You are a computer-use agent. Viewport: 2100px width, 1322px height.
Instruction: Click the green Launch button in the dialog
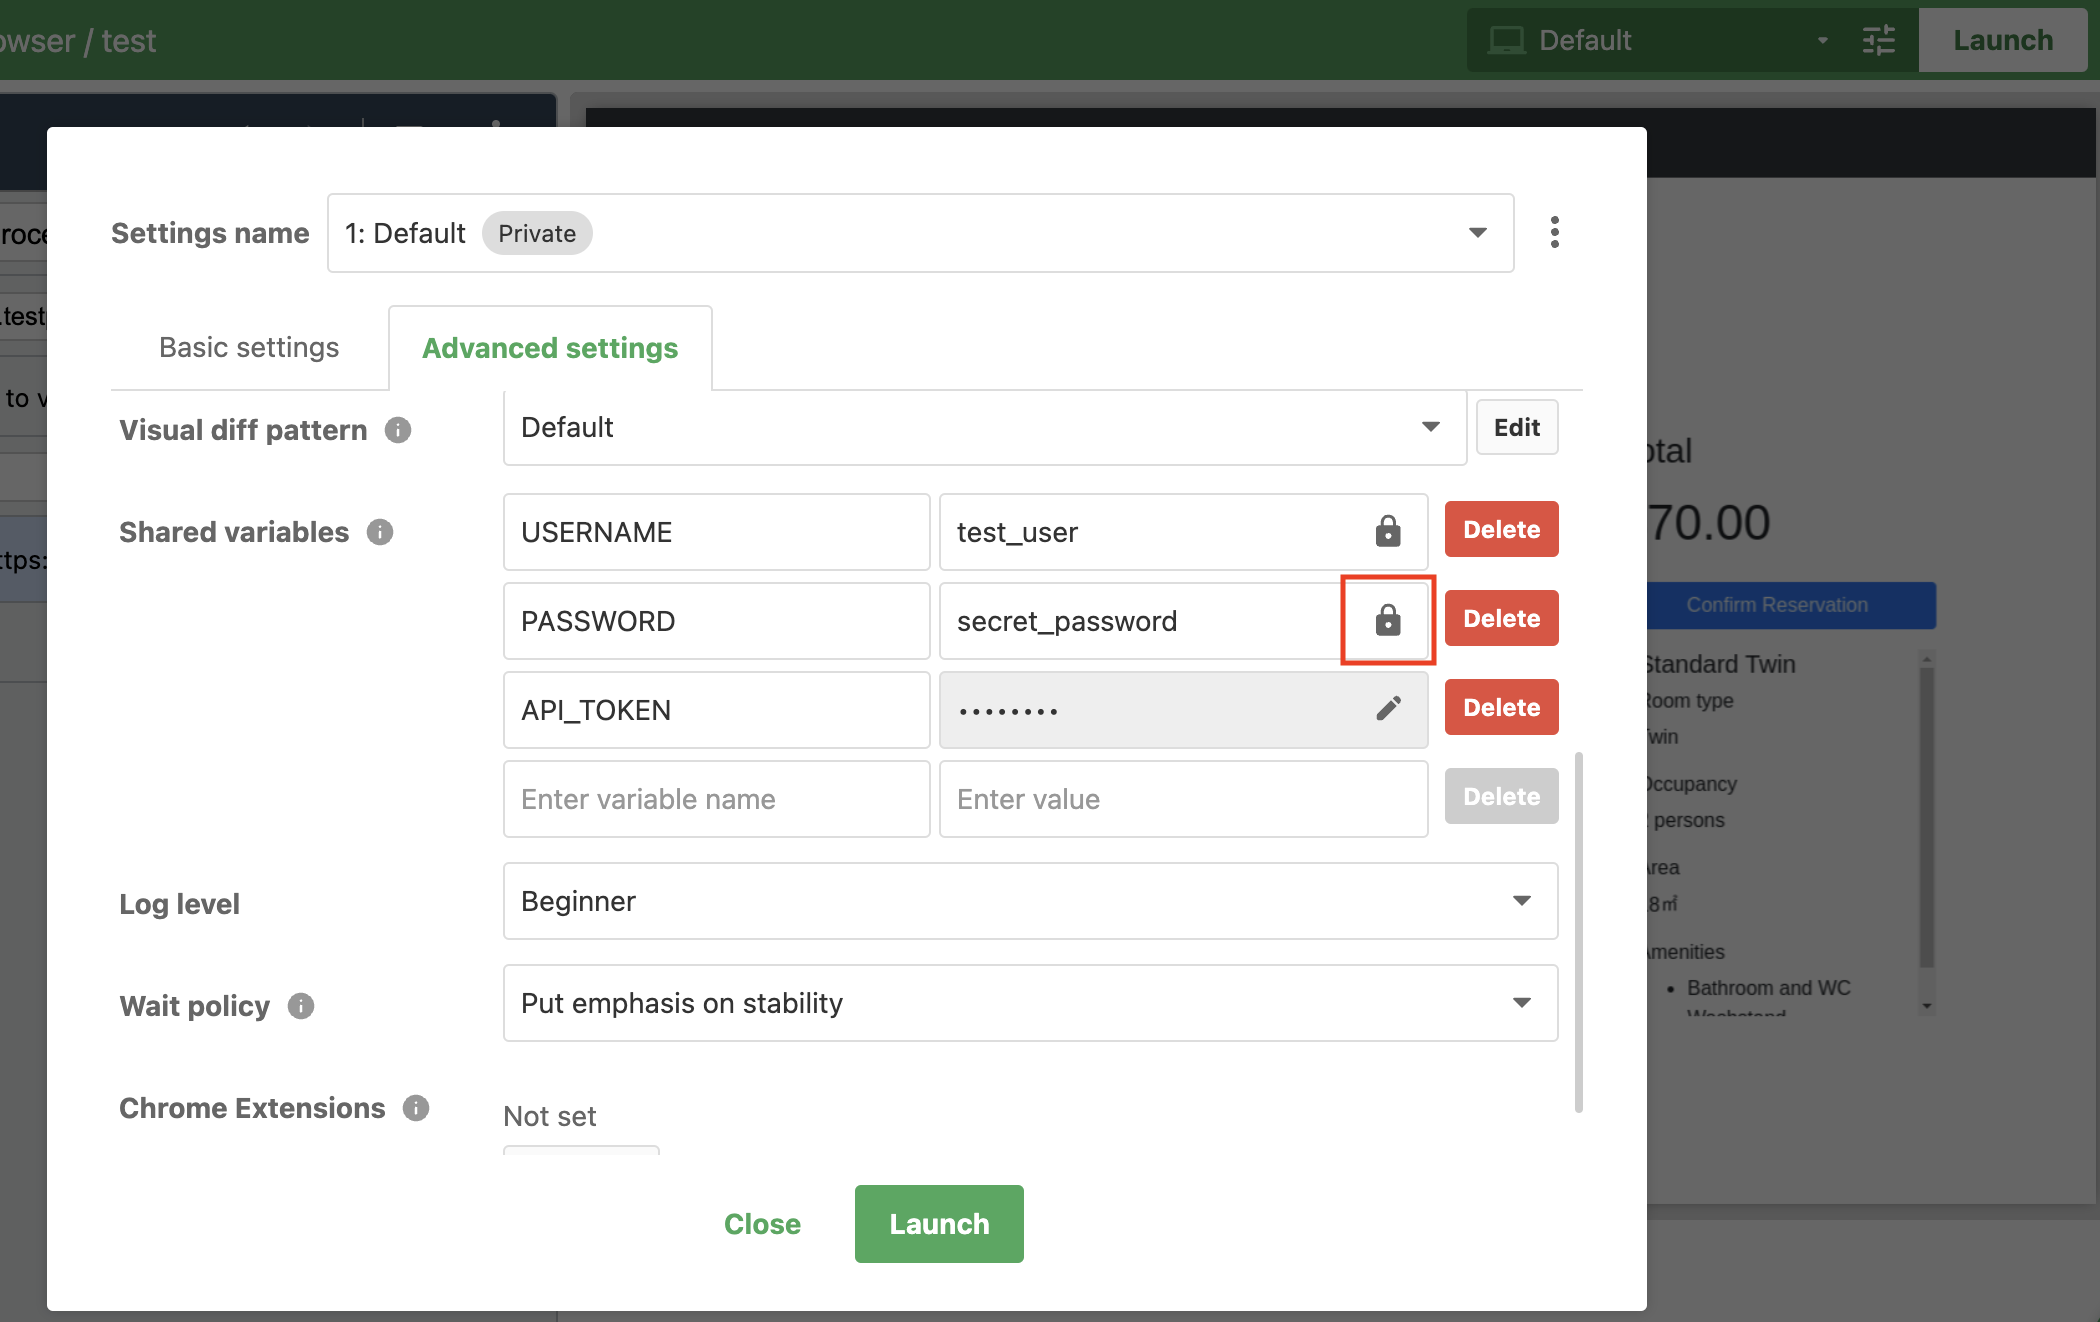[938, 1223]
